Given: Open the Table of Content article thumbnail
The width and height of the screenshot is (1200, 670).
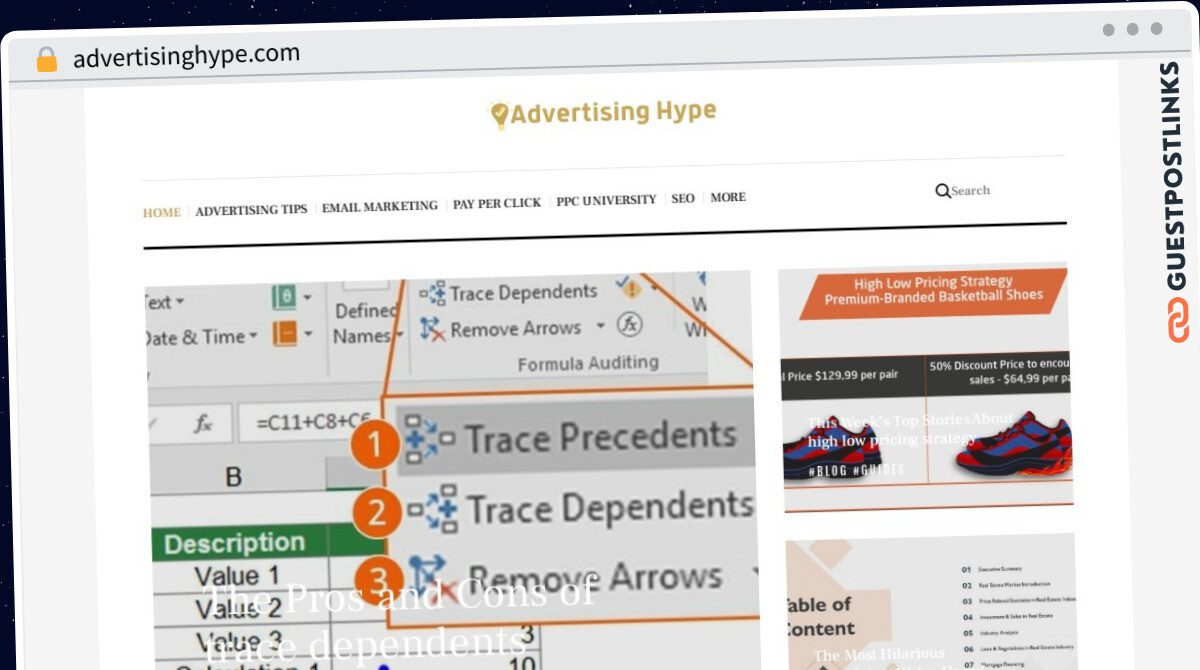Looking at the screenshot, I should click(x=930, y=603).
